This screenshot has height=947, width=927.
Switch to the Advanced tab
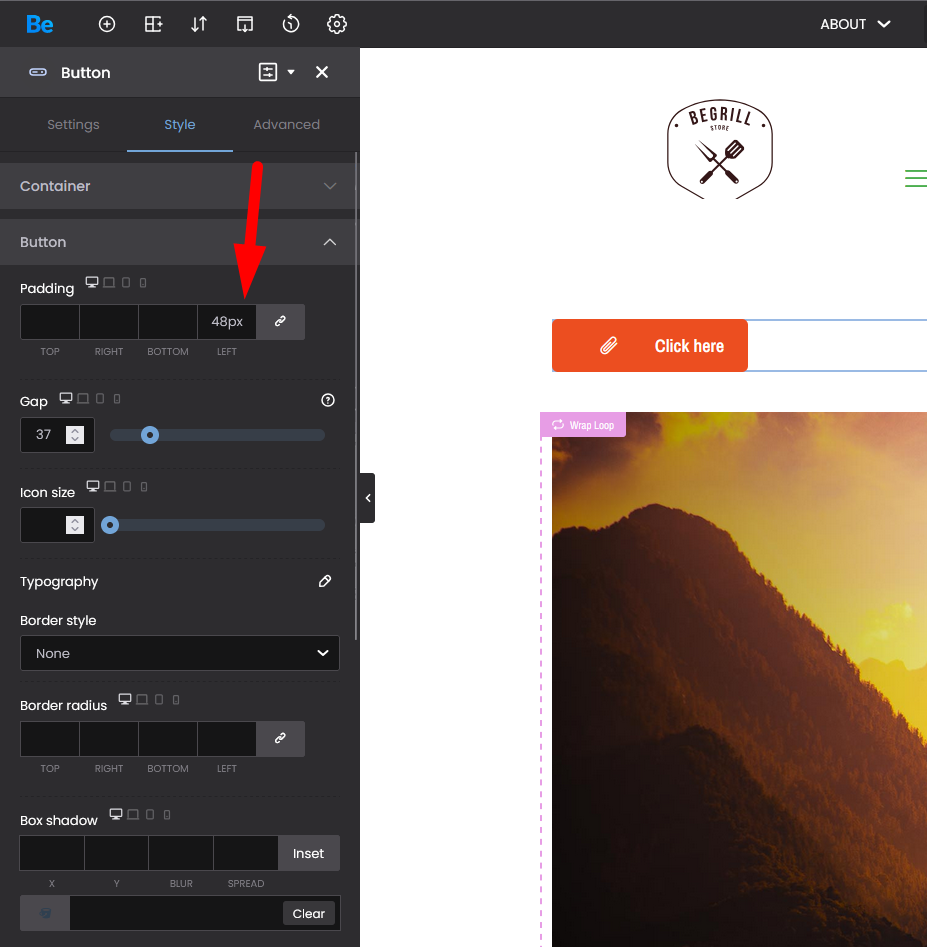pyautogui.click(x=286, y=125)
